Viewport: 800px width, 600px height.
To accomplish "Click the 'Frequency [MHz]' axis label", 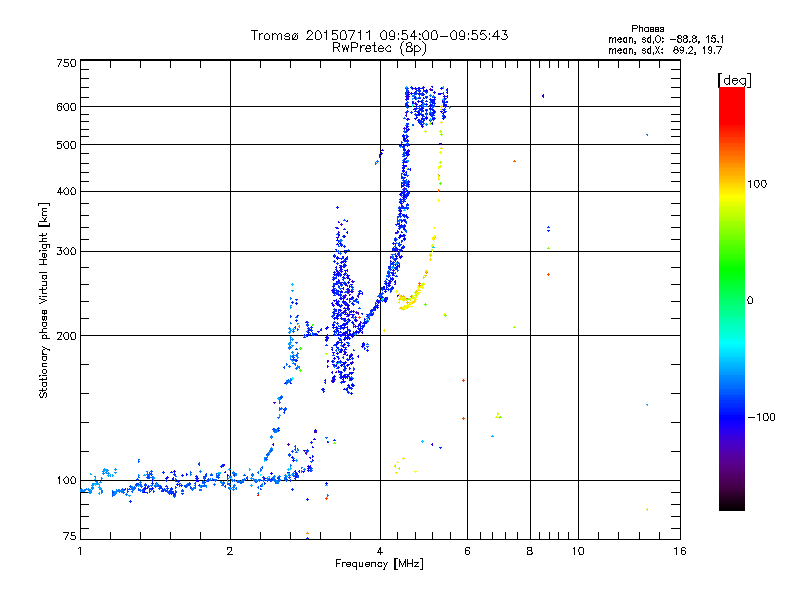I will pyautogui.click(x=379, y=564).
